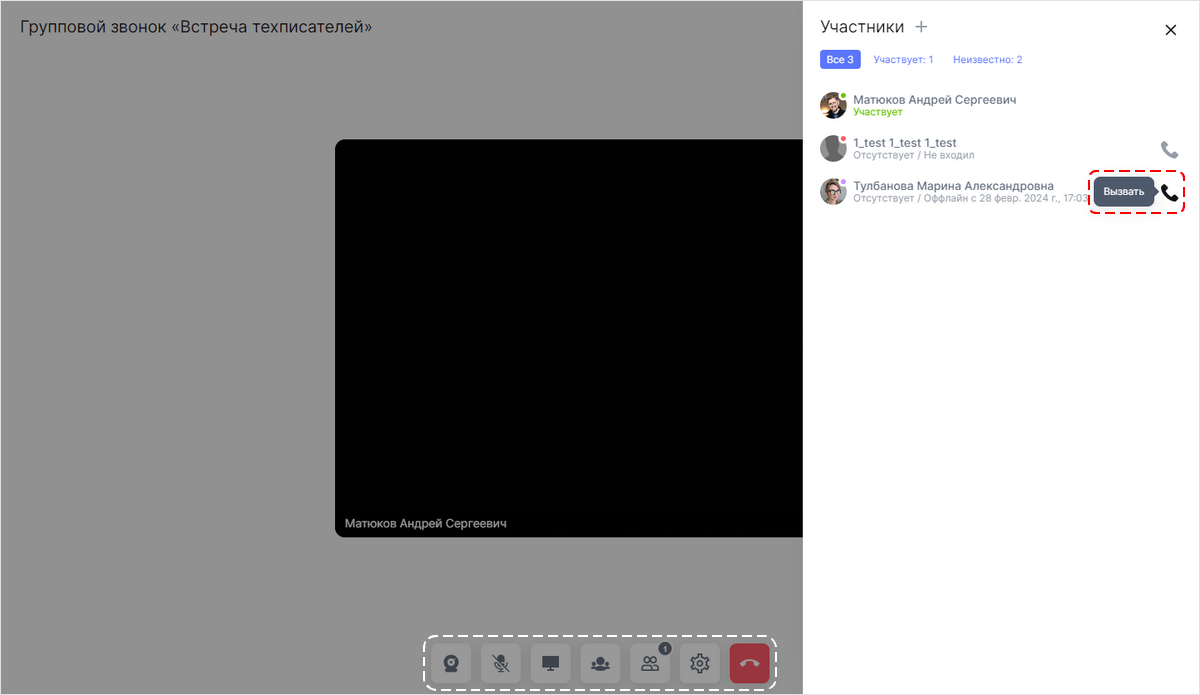This screenshot has width=1200, height=695.
Task: Switch to the 'Участвует: 1' tab
Action: coord(903,60)
